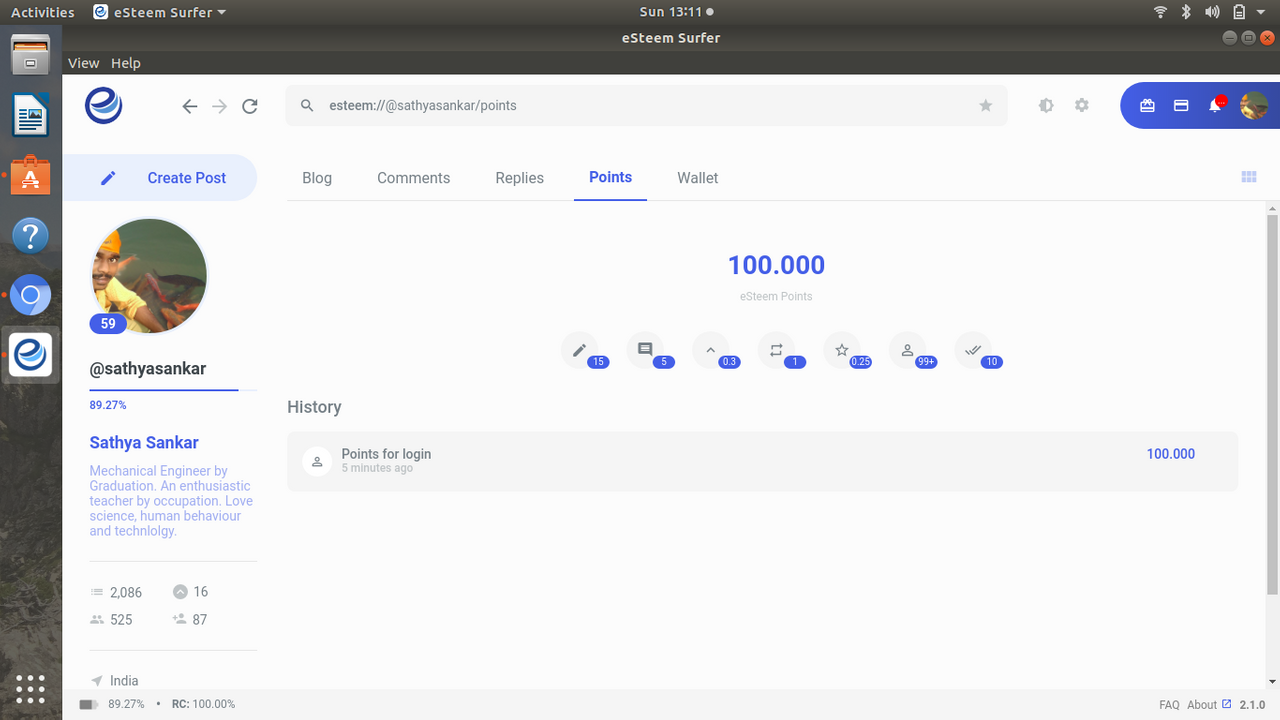Click the RC: 100.00% status

[x=203, y=704]
